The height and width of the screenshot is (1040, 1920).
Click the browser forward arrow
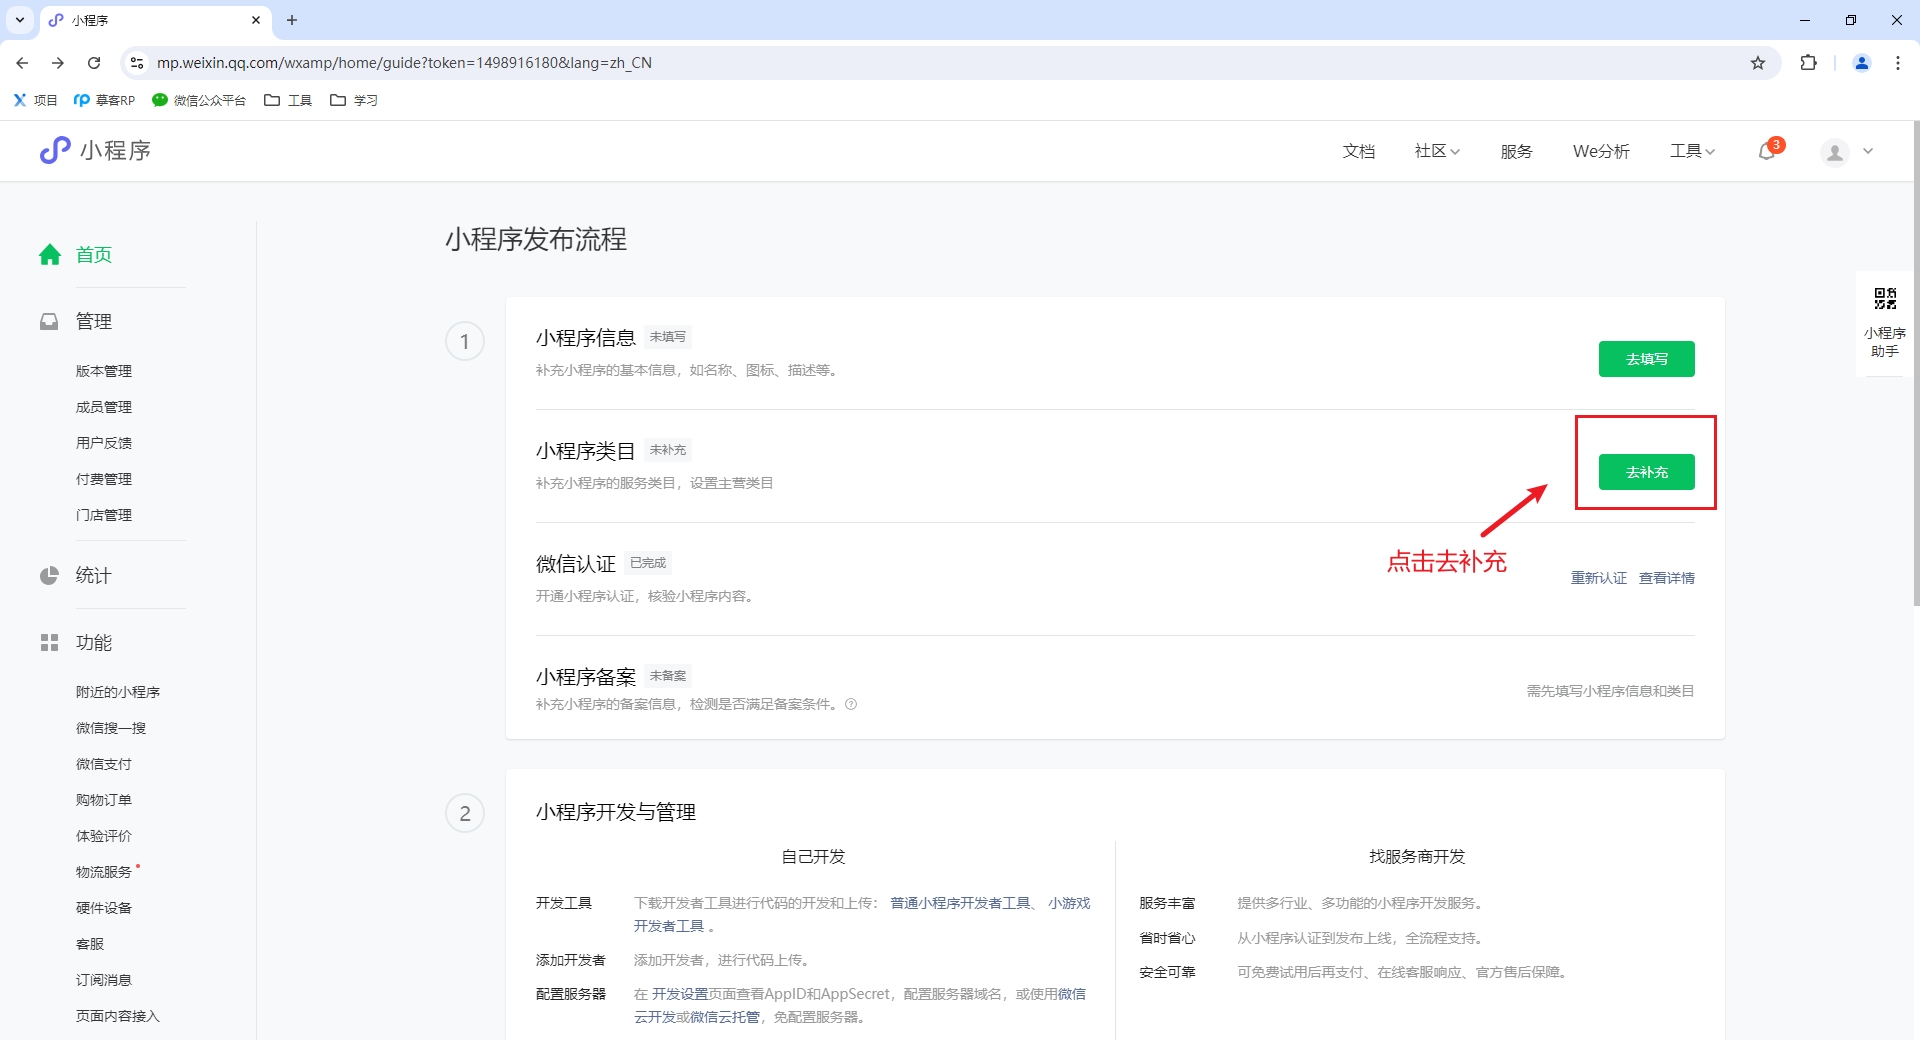pyautogui.click(x=58, y=63)
